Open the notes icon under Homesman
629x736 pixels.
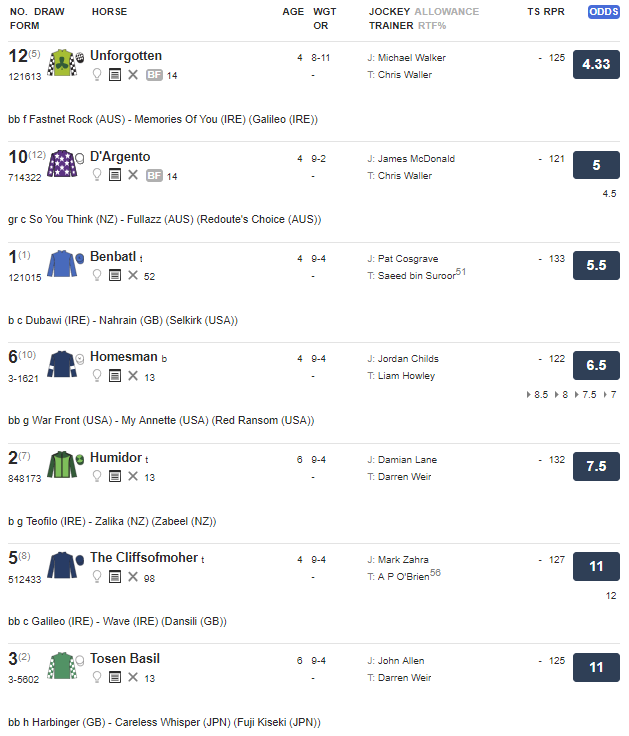[x=115, y=376]
